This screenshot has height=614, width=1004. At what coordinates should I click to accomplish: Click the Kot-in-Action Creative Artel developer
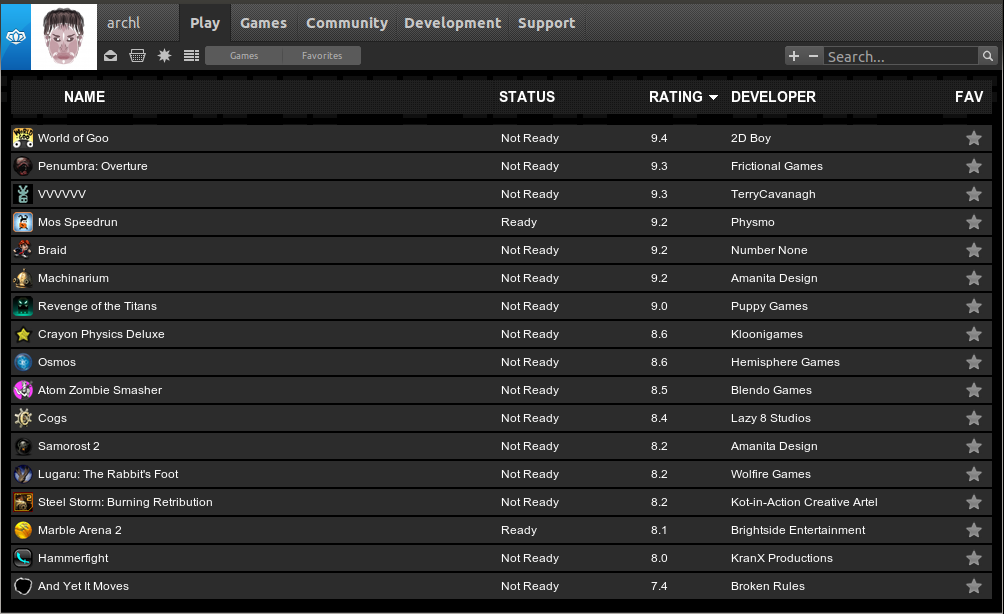click(x=804, y=502)
